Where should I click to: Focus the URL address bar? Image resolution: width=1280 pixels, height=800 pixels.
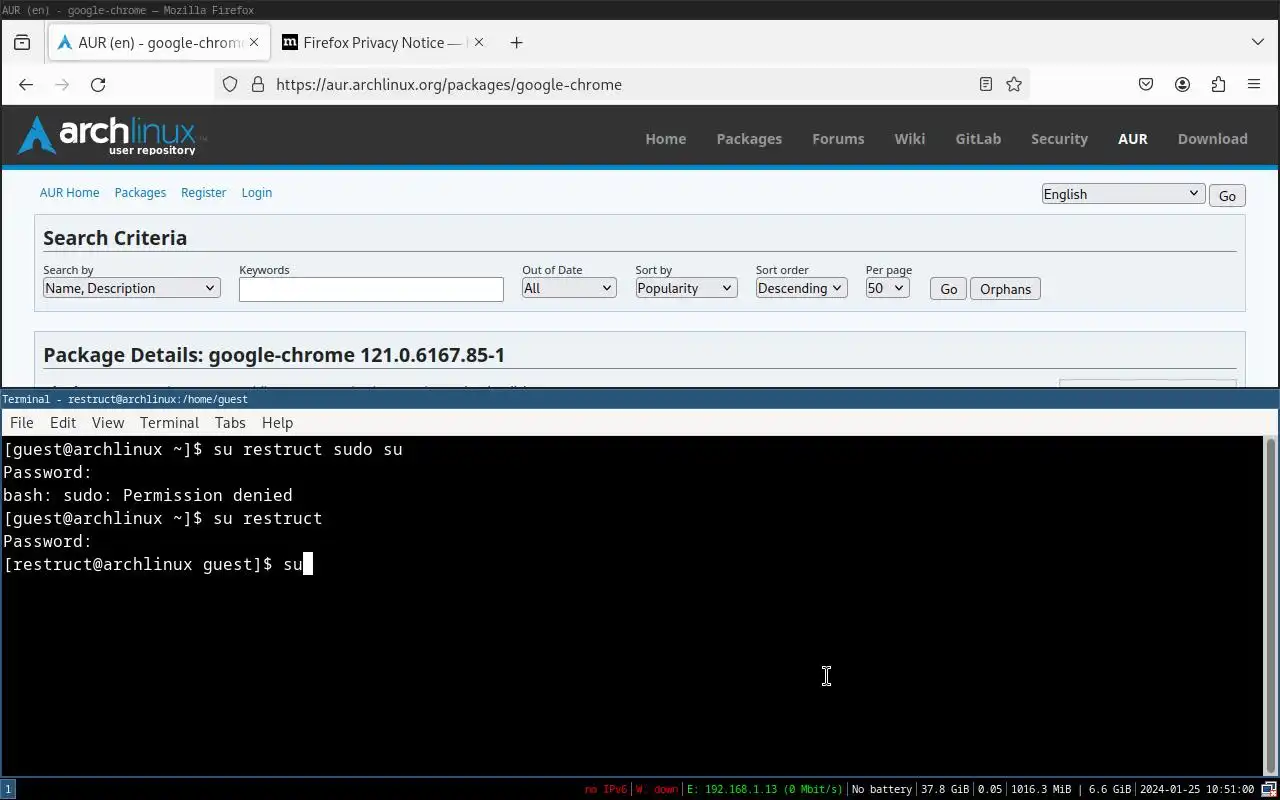coord(620,85)
